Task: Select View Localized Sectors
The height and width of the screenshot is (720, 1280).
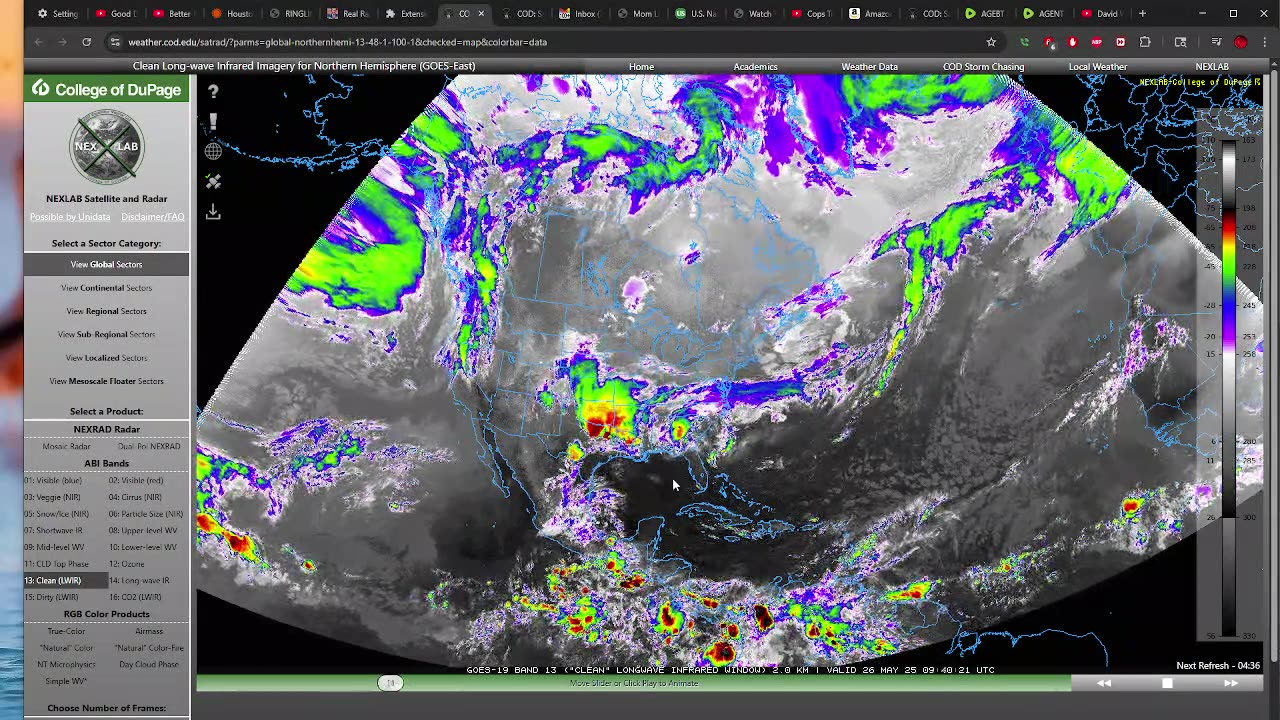Action: pos(106,358)
